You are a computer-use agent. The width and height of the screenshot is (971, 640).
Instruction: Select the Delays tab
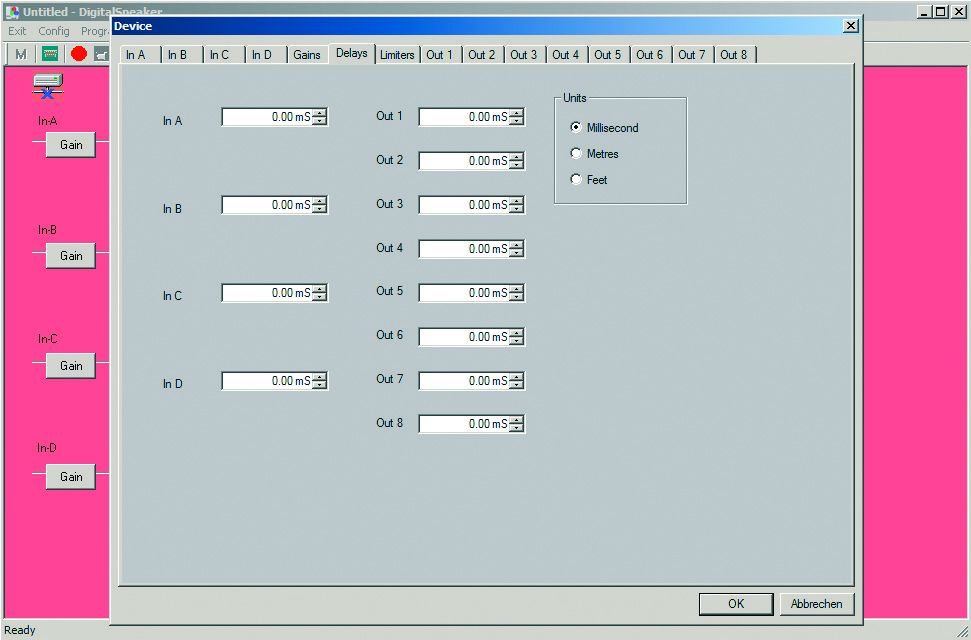click(x=352, y=53)
